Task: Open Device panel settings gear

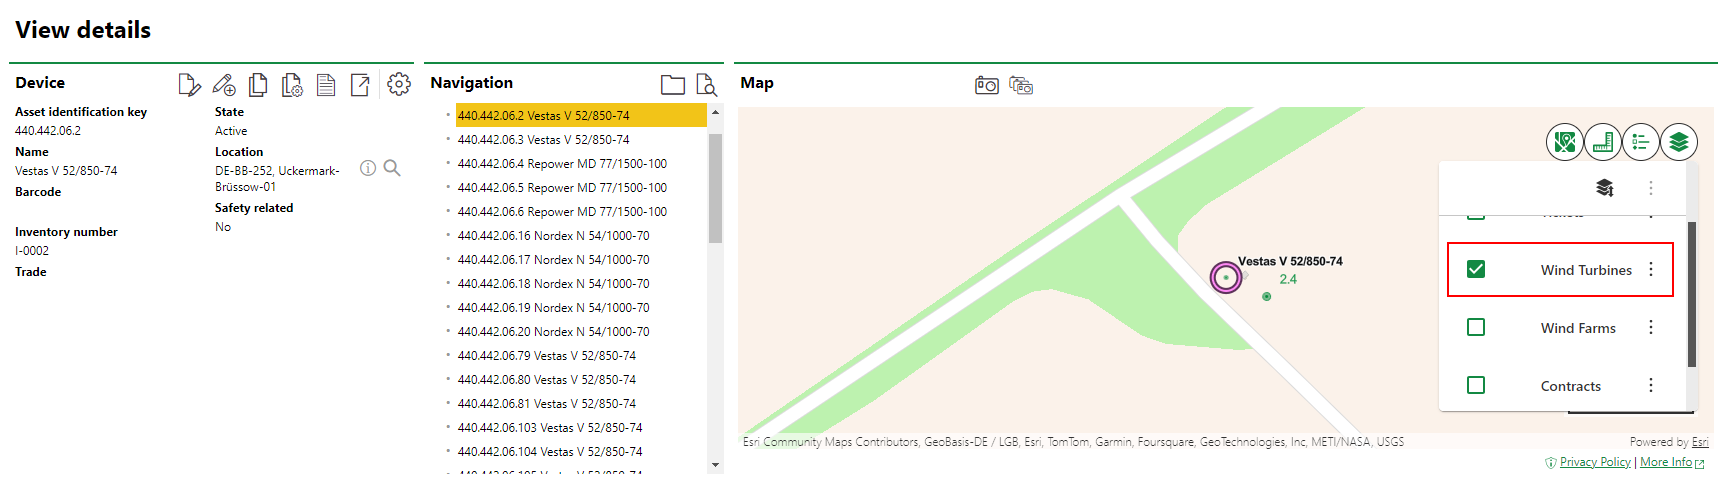Action: point(399,85)
